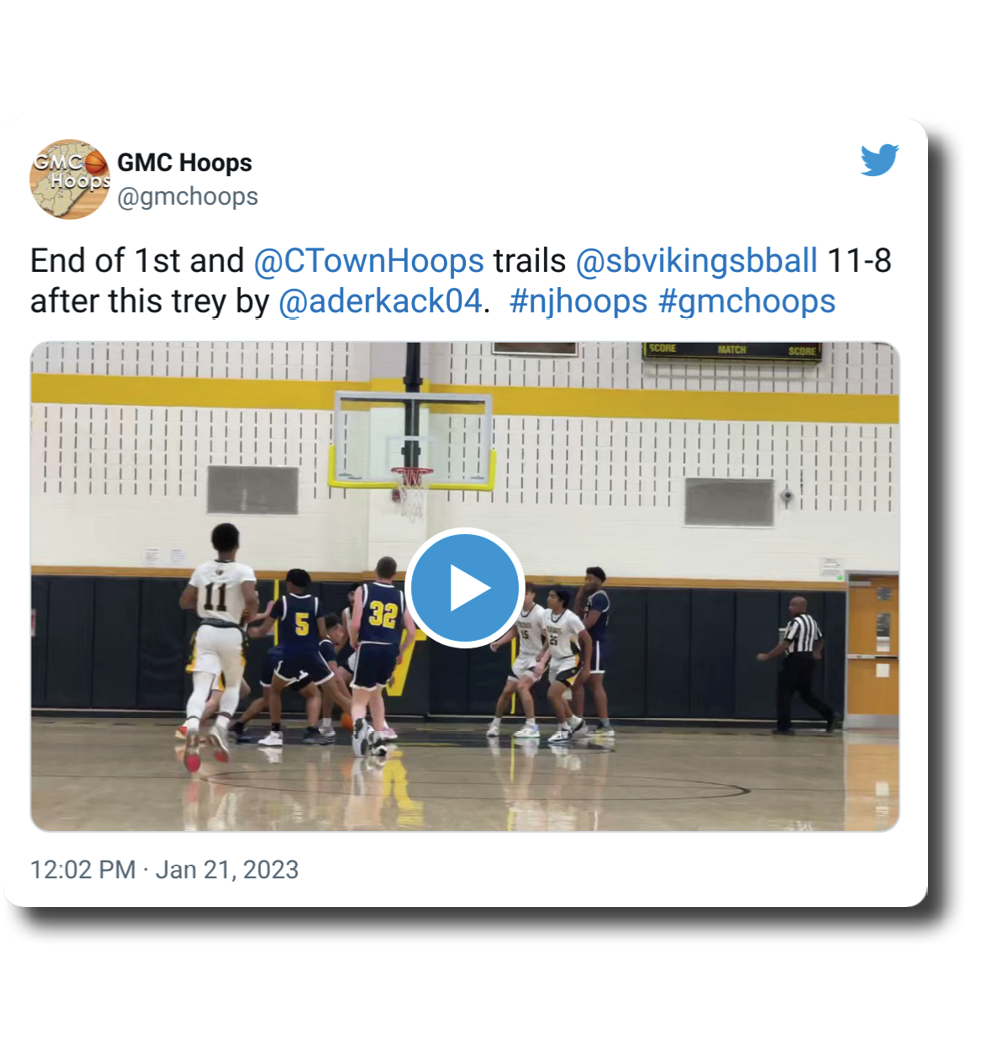Open the @gmchoops handle link
Screen dimensions: 996x1064
(188, 197)
